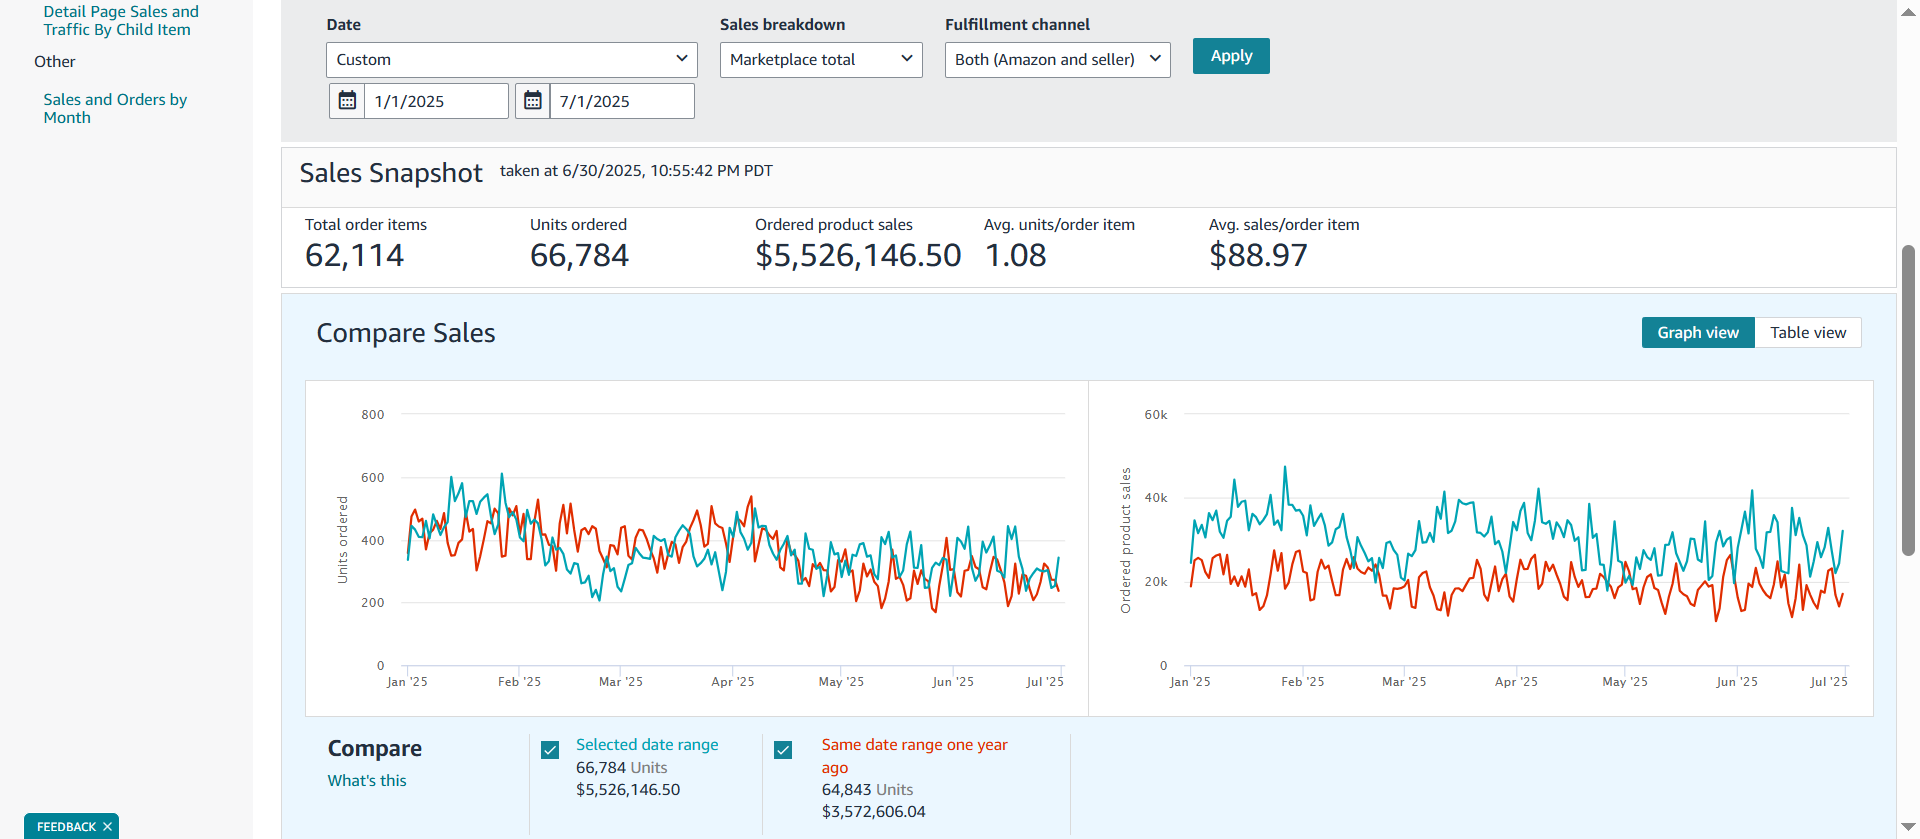
Task: Open the Fulfillment channel dropdown
Action: pyautogui.click(x=1057, y=60)
